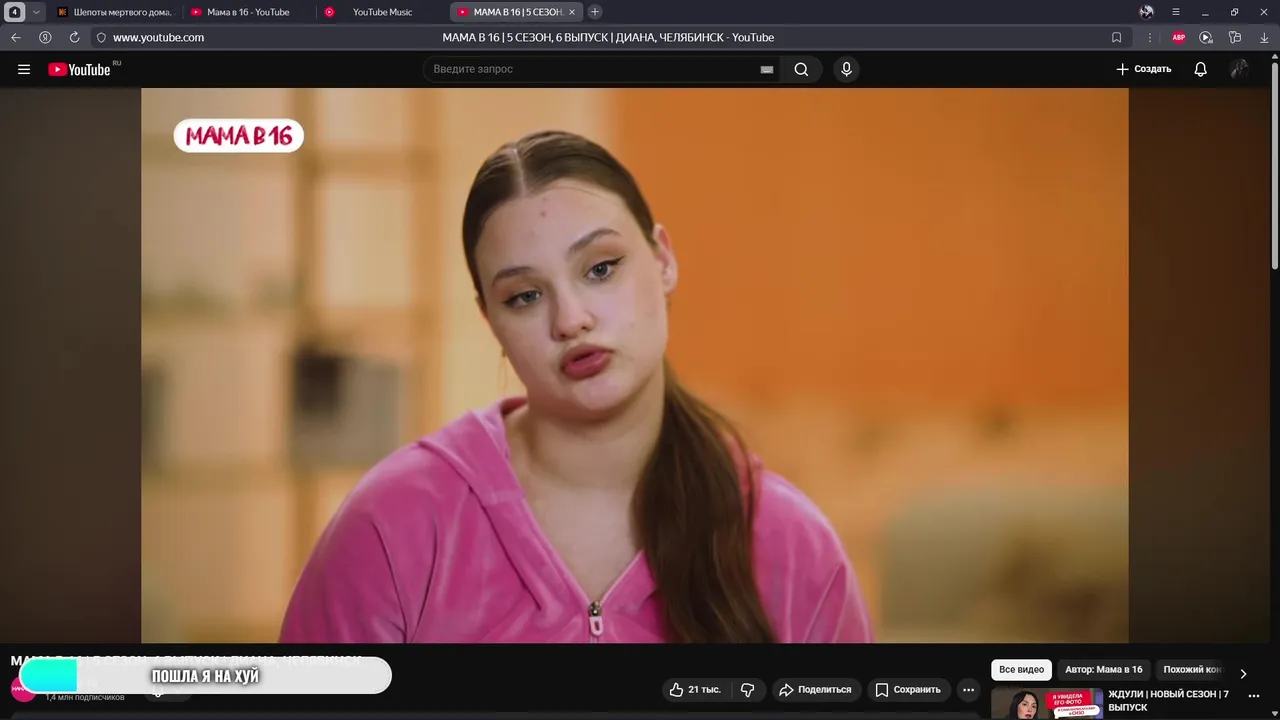Screen dimensions: 1280x720
Task: Open a new browser tab
Action: (595, 12)
